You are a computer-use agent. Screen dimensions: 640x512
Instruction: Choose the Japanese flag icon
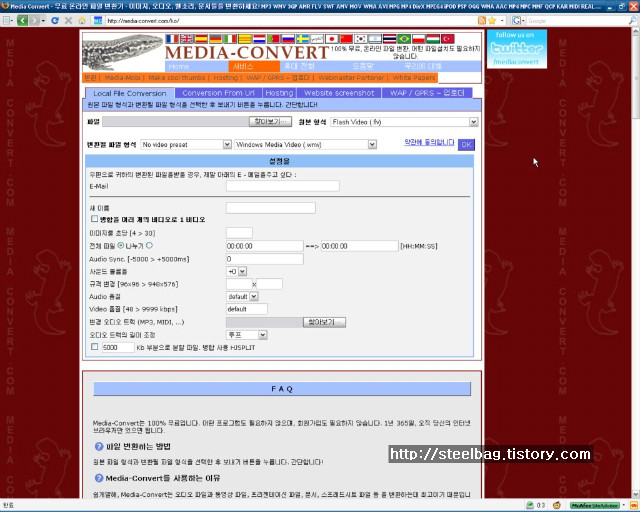click(x=331, y=39)
